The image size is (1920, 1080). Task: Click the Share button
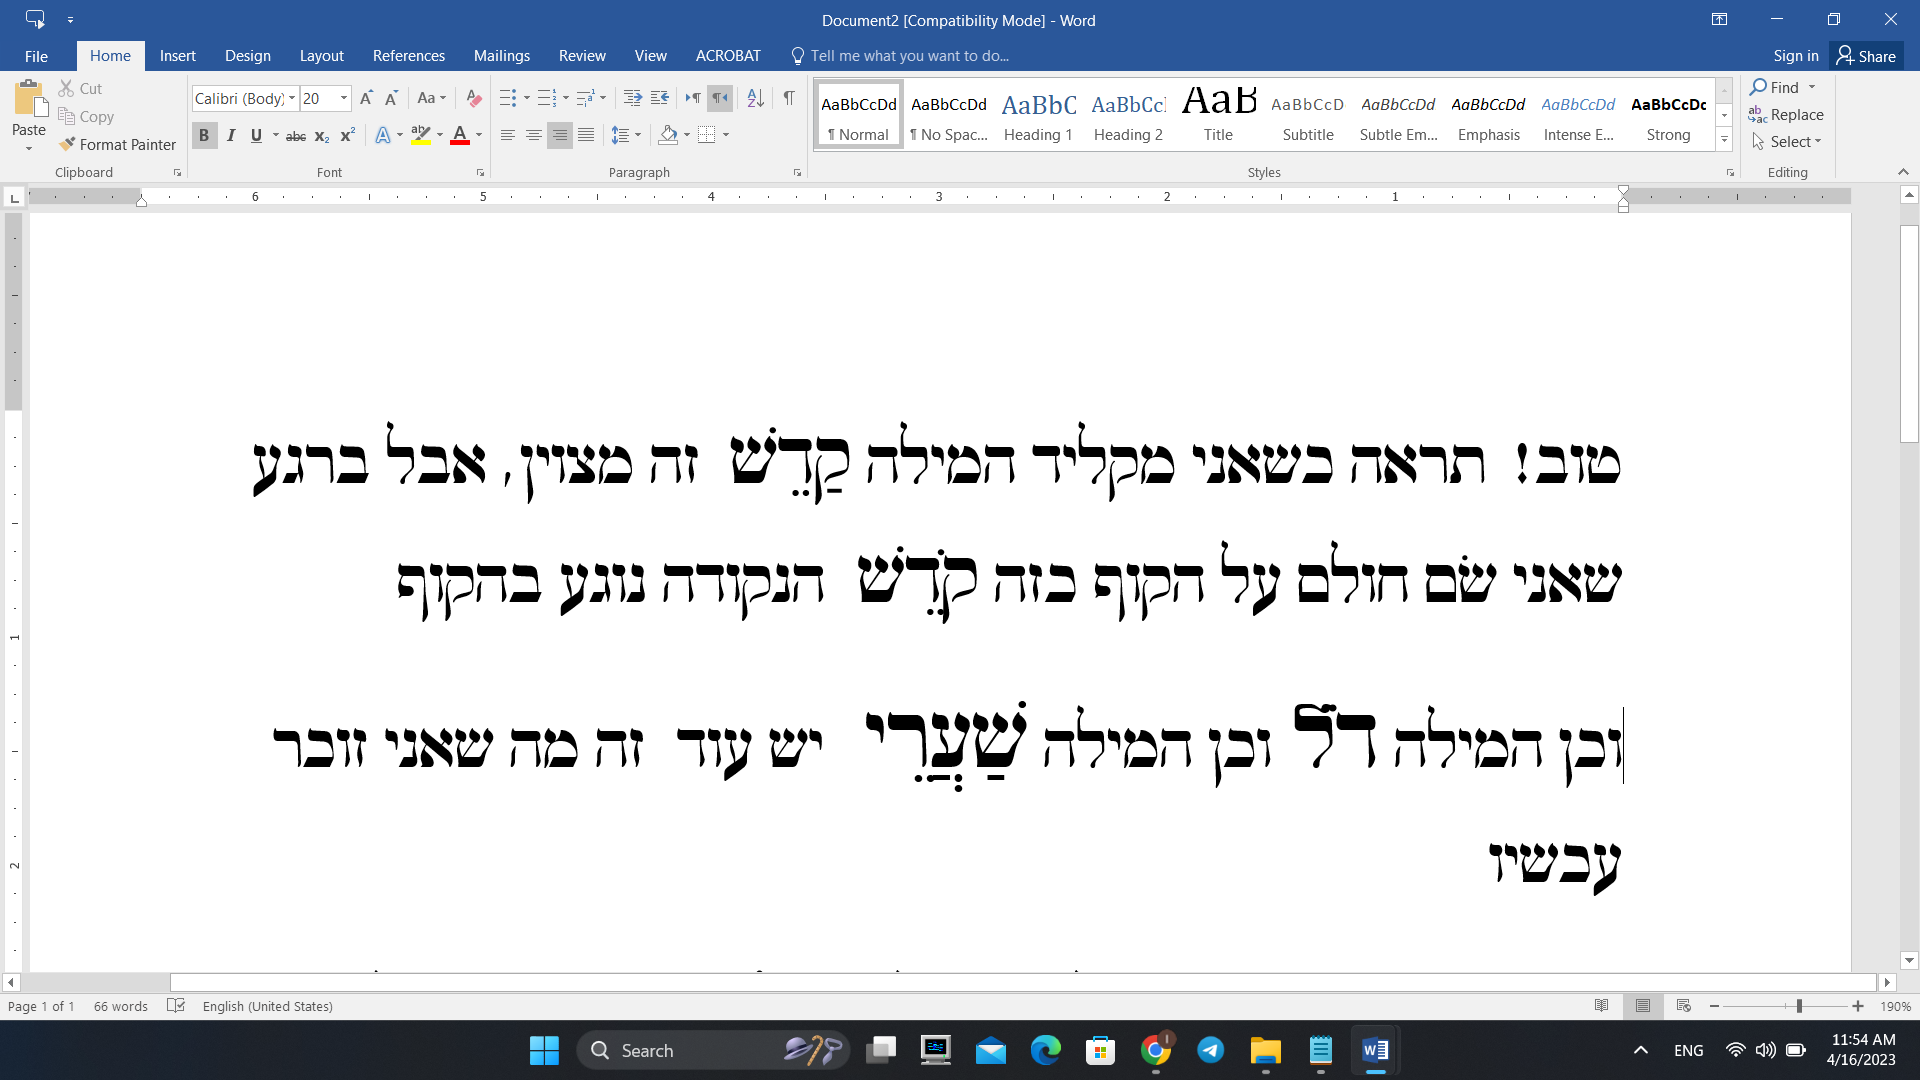[1866, 56]
